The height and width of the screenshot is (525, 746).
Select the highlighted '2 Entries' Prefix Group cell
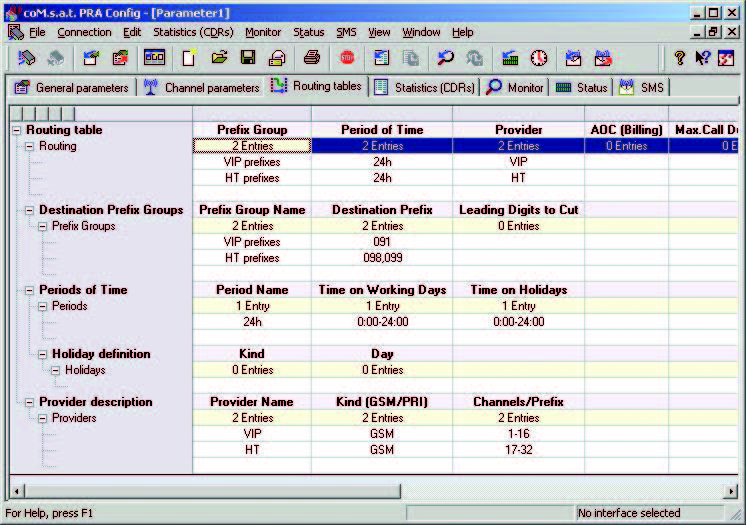click(252, 146)
